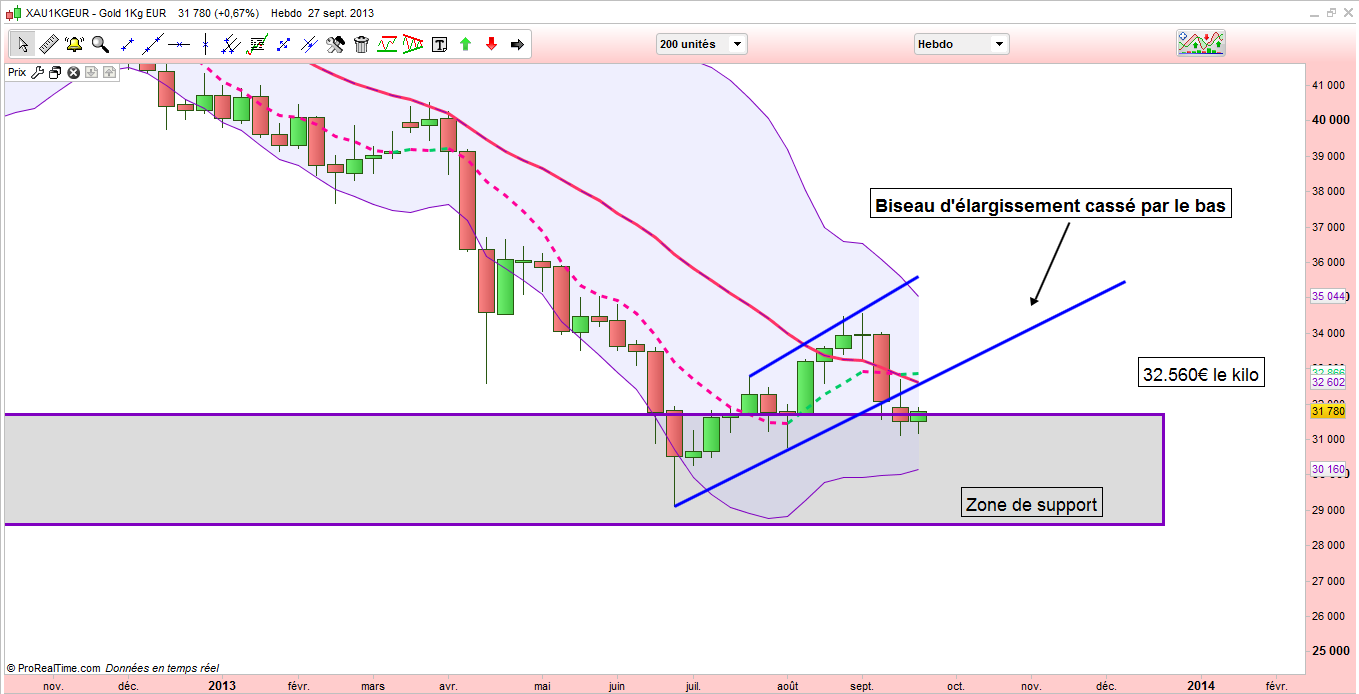Screen dimensions: 1359x694
Task: Click the 'oct.' label on time axis
Action: point(956,686)
